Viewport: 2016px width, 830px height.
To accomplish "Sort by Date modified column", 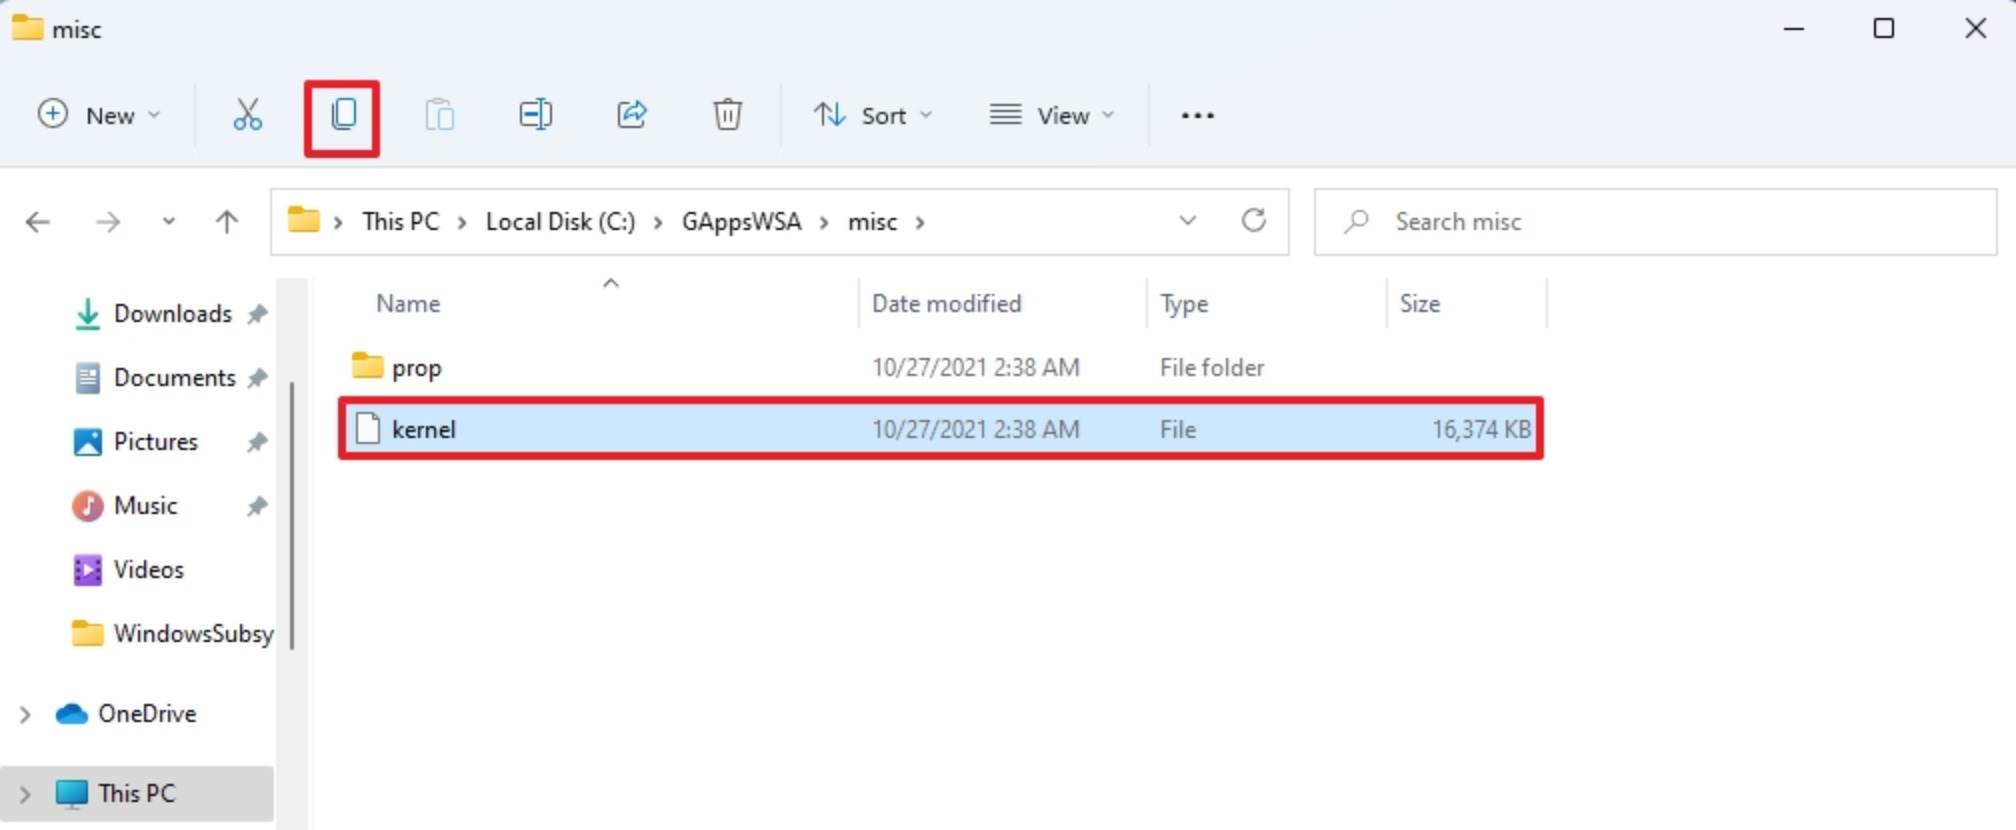I will [946, 303].
